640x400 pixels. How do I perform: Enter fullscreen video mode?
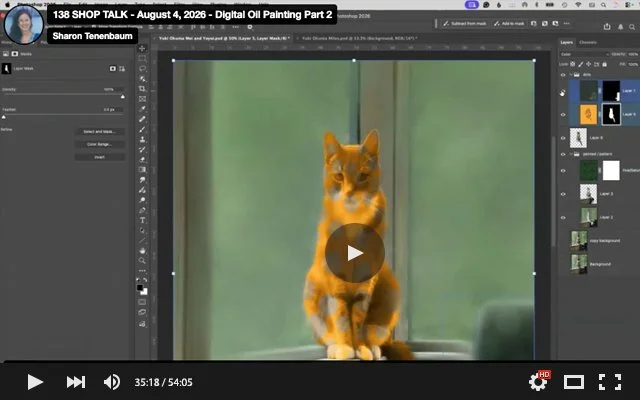(610, 382)
